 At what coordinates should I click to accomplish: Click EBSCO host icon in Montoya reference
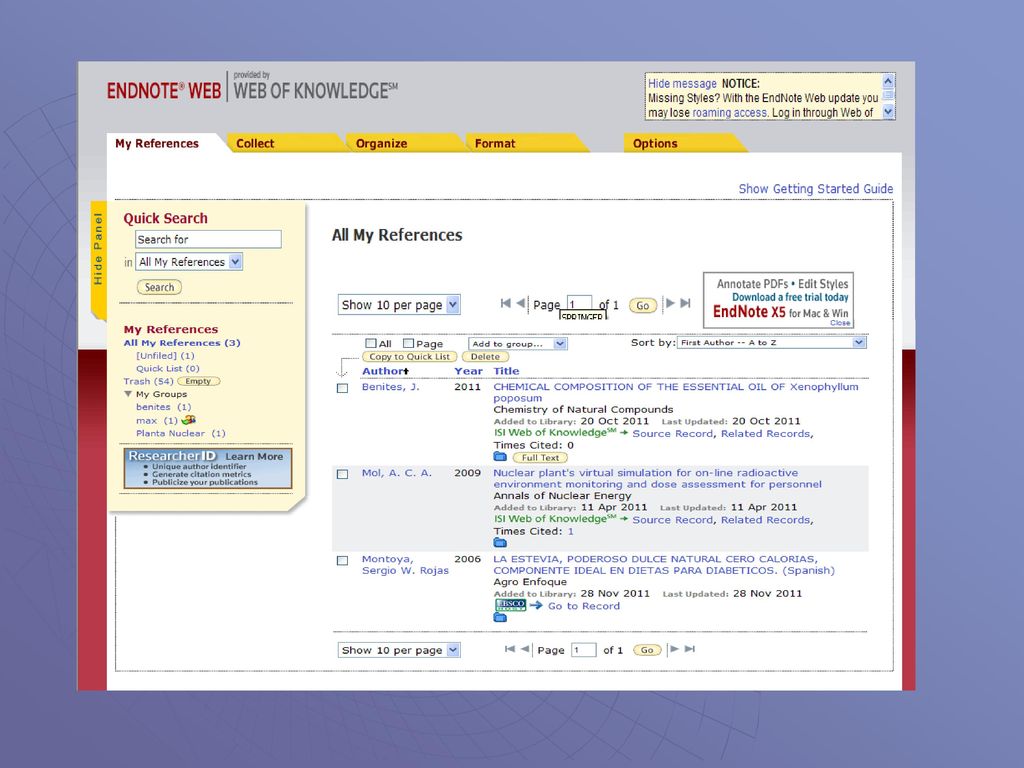pyautogui.click(x=511, y=605)
